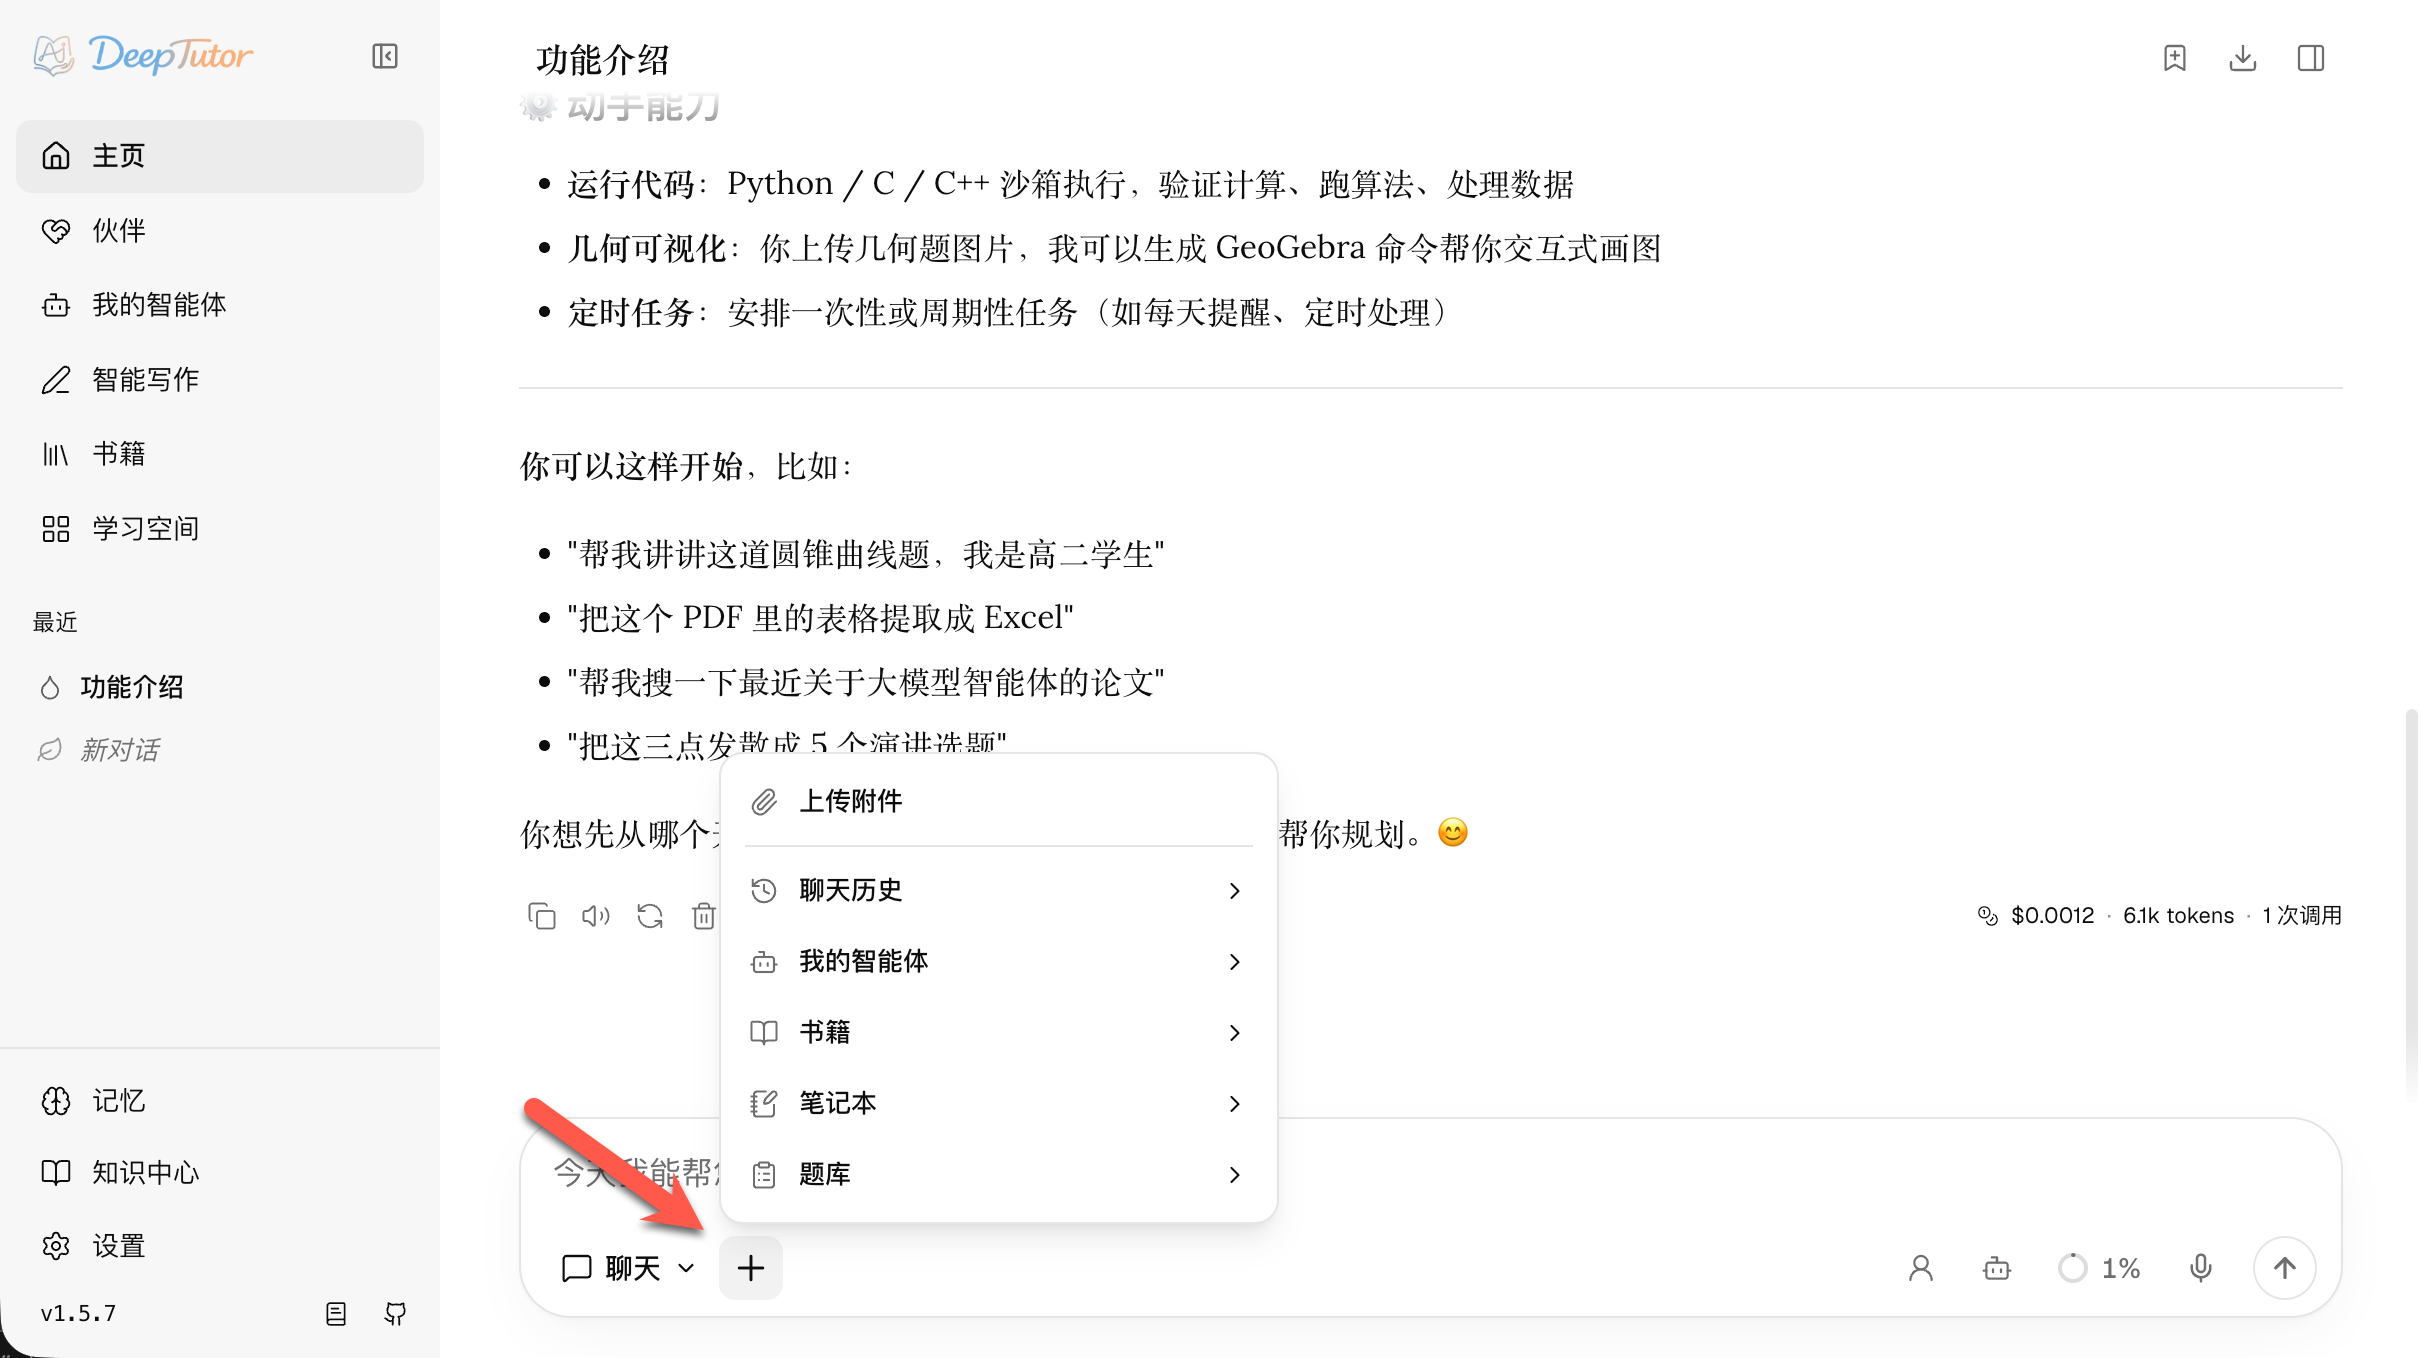The image size is (2422, 1358).
Task: Expand the 笔记本 submenu
Action: pyautogui.click(x=998, y=1103)
